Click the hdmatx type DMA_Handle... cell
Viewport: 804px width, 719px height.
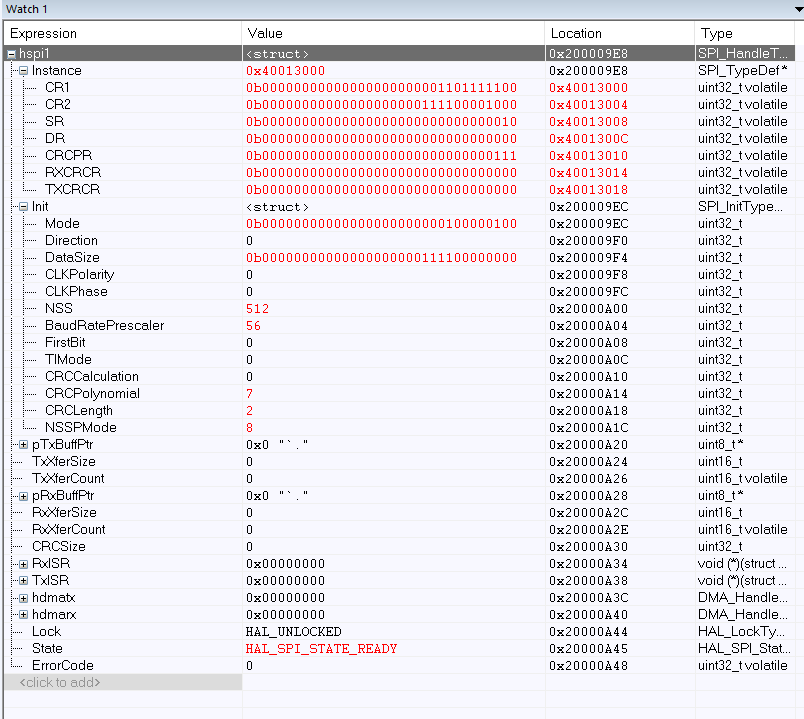(x=742, y=598)
